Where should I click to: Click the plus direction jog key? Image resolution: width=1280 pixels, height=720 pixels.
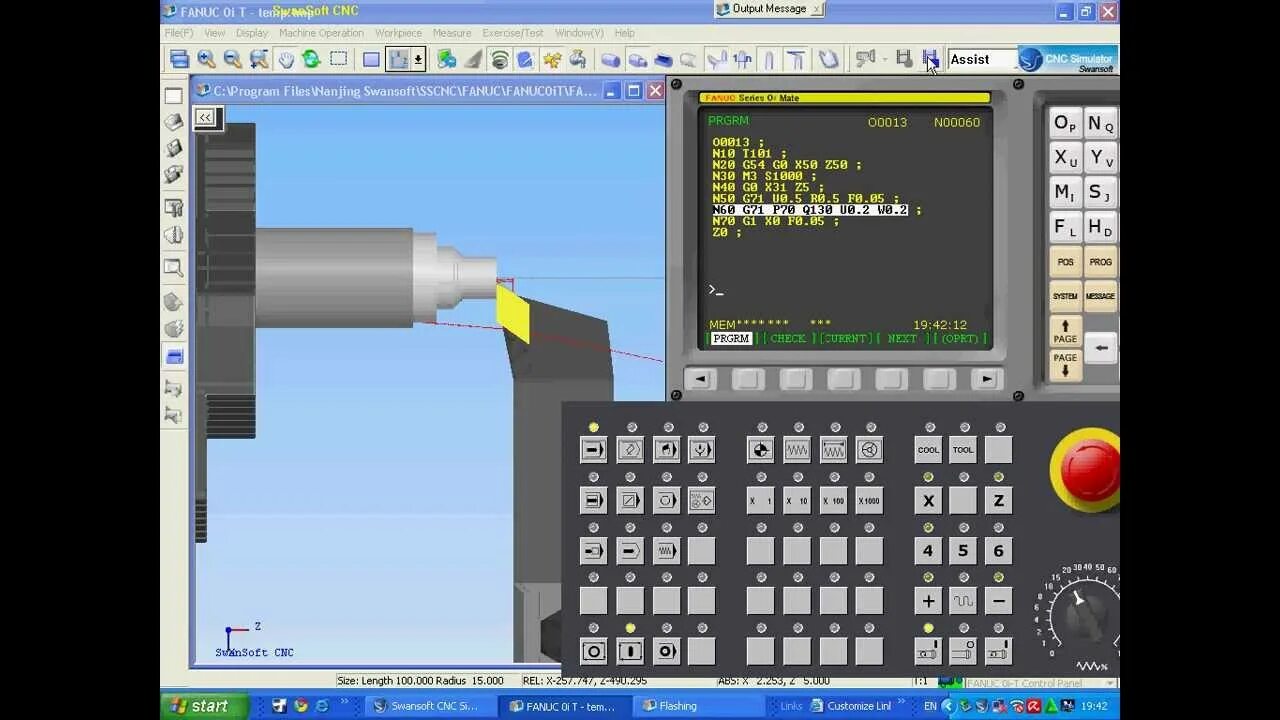928,600
